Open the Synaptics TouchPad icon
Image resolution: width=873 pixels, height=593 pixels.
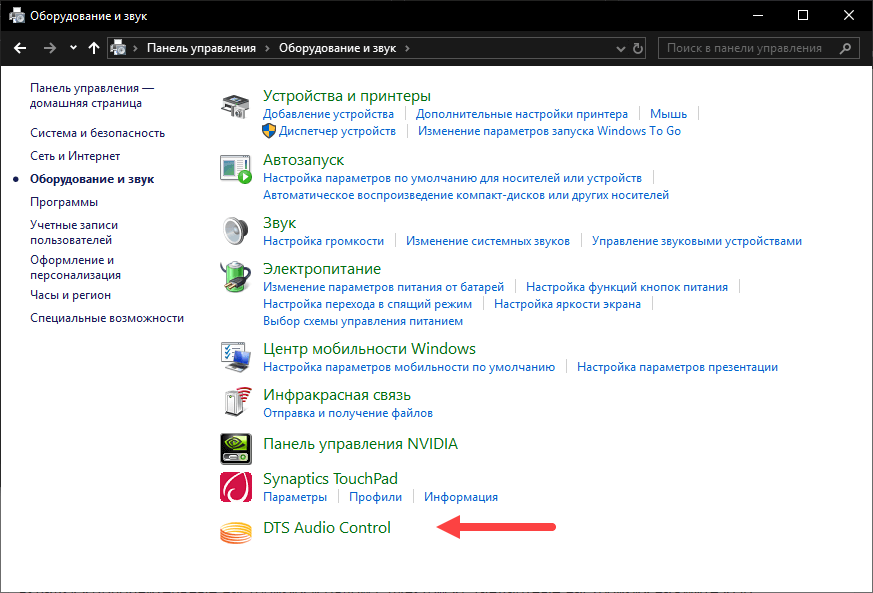(236, 487)
